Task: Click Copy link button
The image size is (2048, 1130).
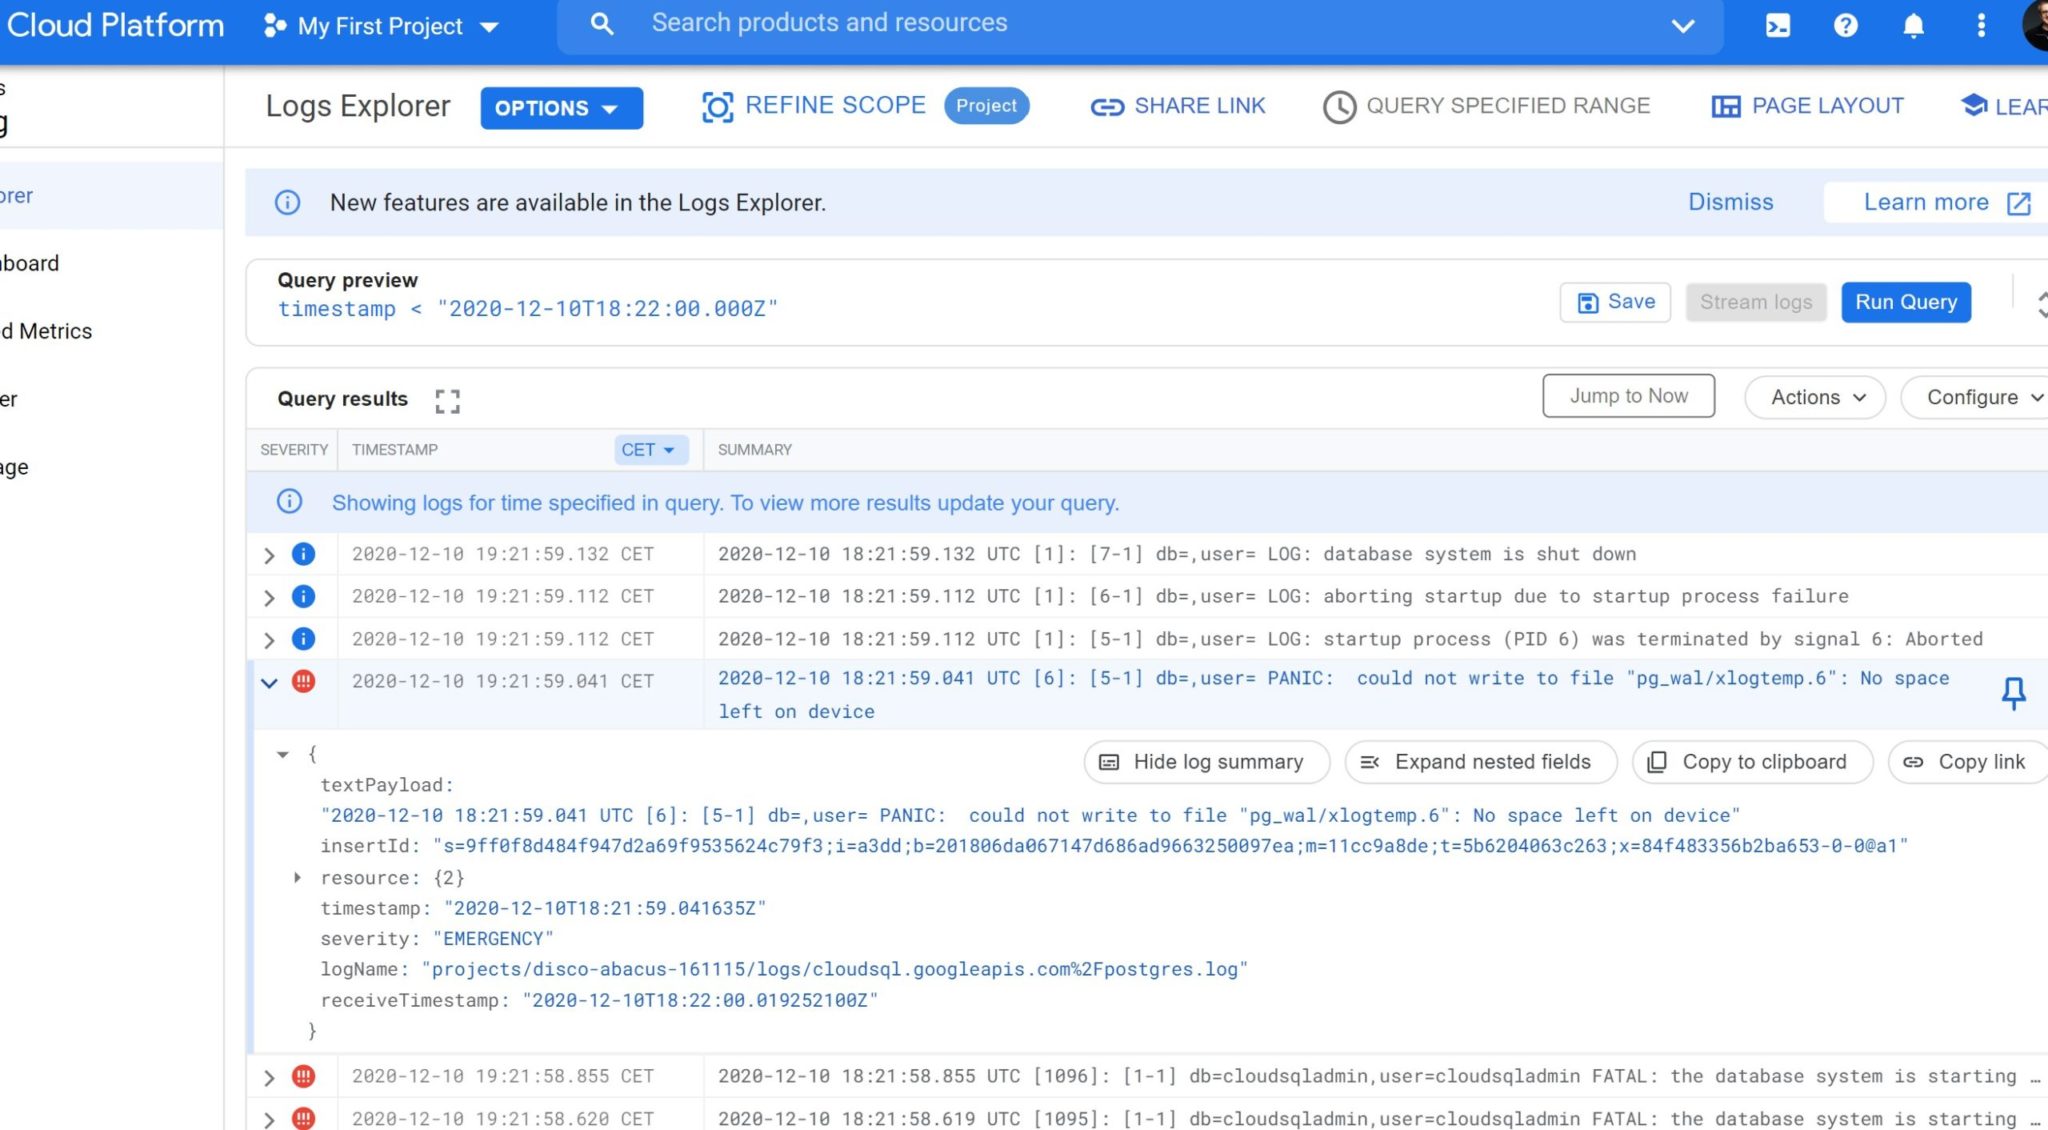Action: [1966, 762]
